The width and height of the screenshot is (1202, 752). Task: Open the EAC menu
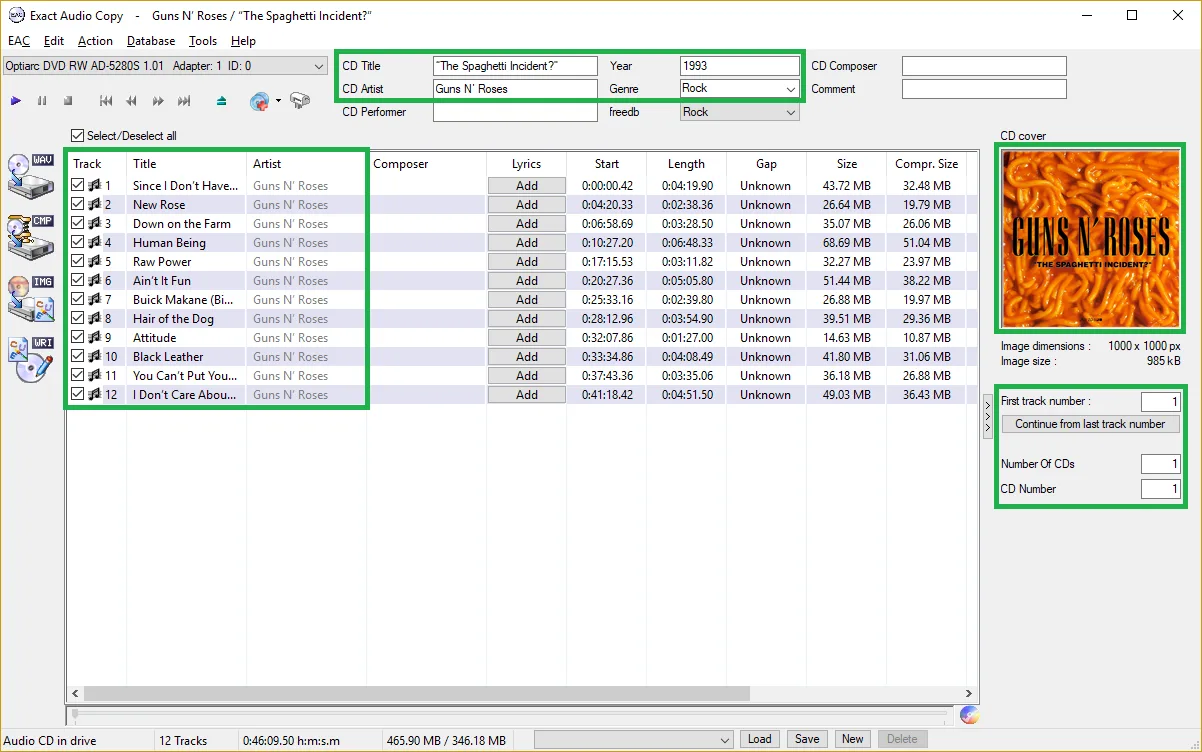tap(19, 41)
